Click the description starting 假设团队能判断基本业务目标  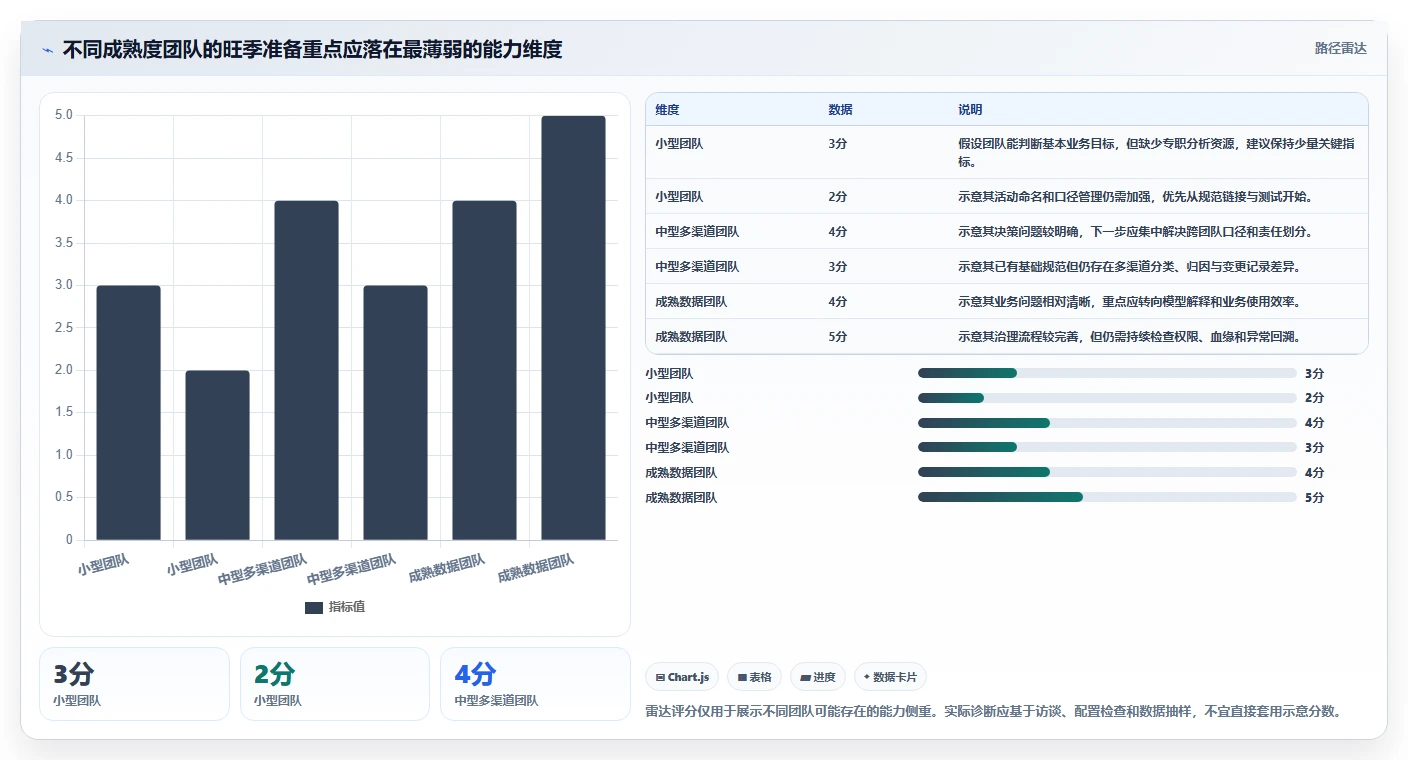[x=1157, y=152]
